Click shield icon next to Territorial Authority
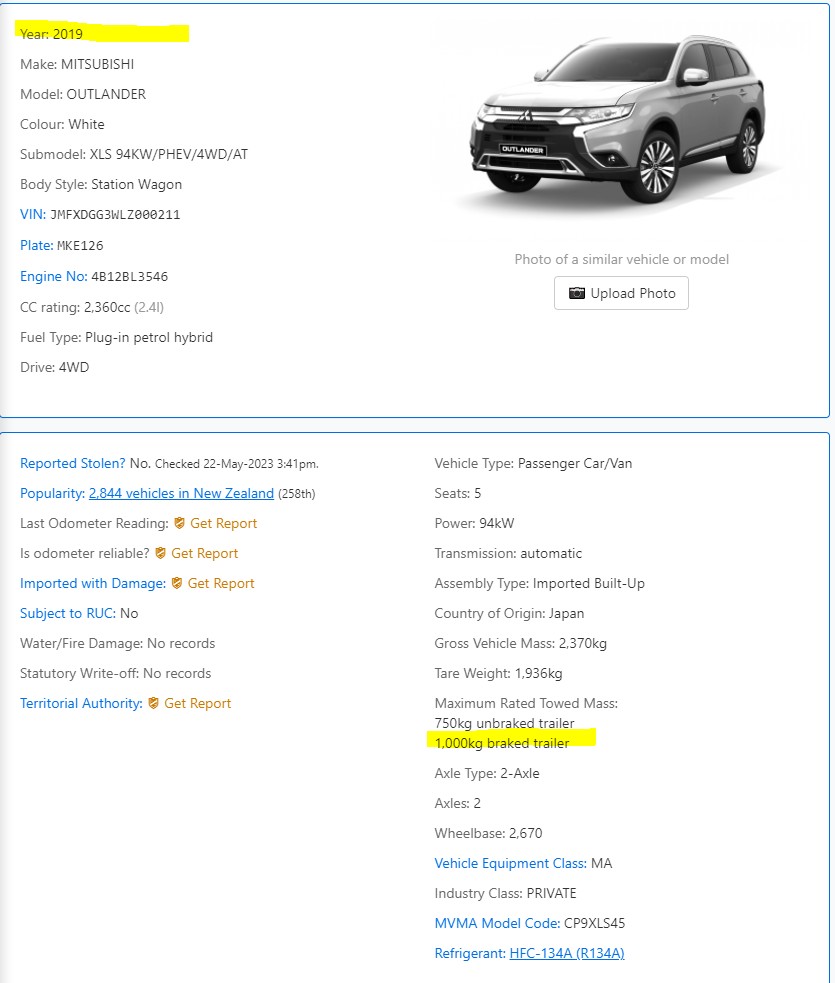 (x=153, y=703)
